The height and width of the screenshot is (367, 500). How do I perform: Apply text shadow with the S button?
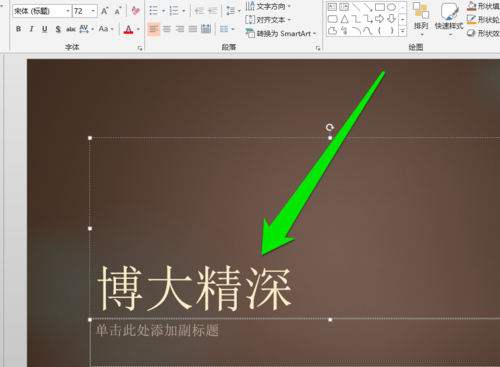58,29
